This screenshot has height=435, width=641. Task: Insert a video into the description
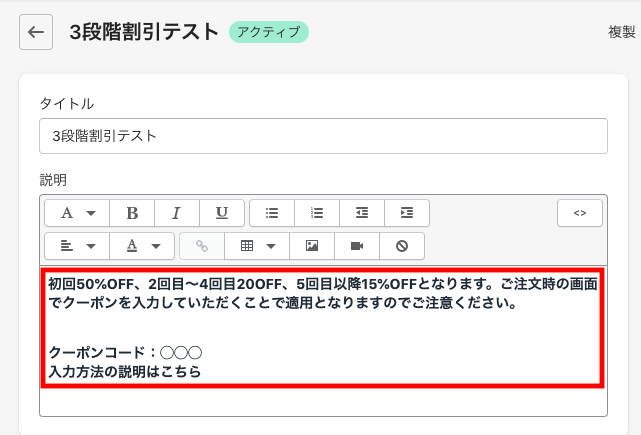(357, 246)
